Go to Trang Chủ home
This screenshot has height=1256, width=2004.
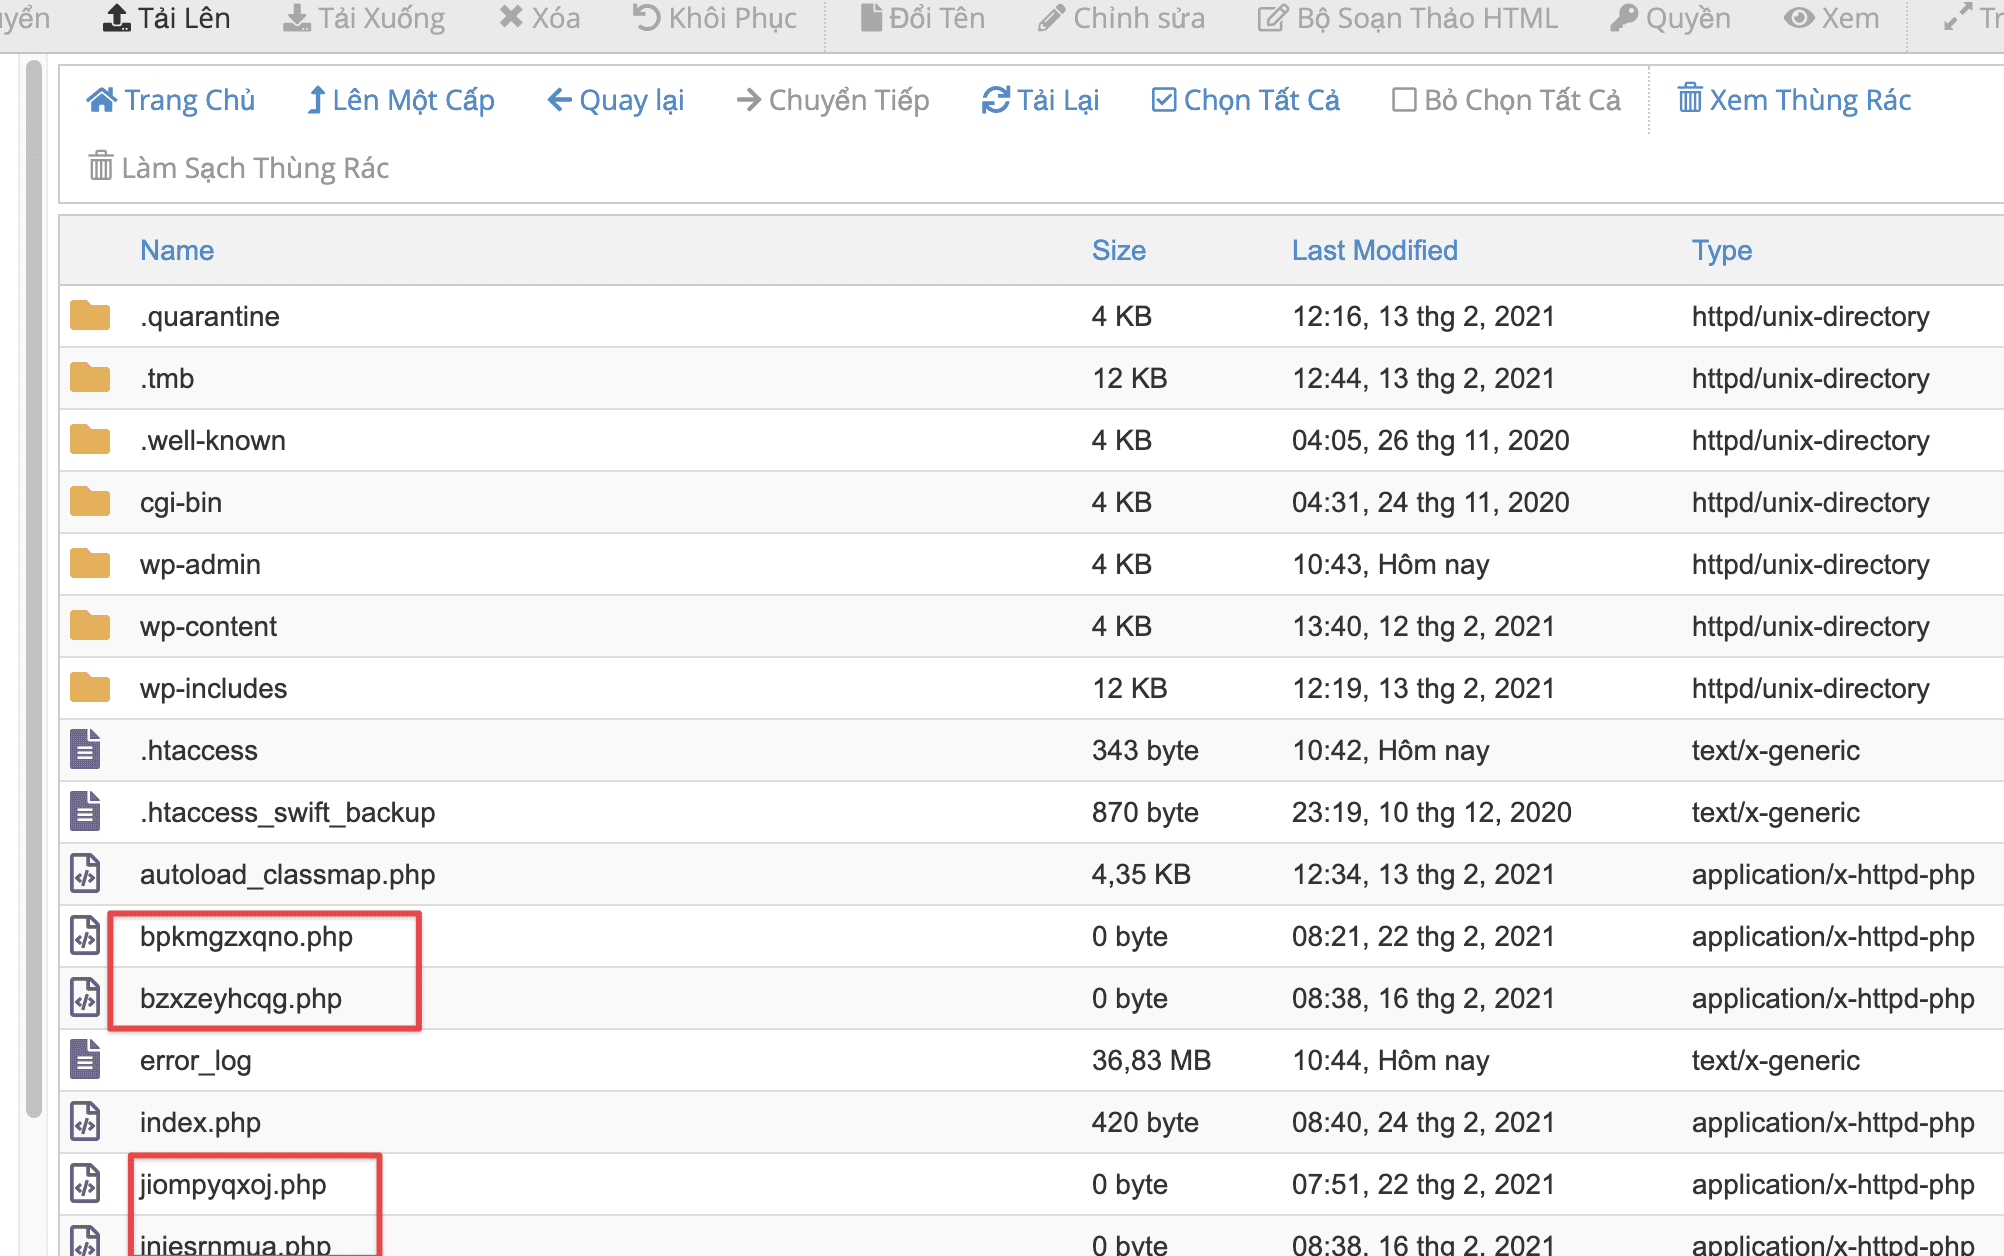171,100
